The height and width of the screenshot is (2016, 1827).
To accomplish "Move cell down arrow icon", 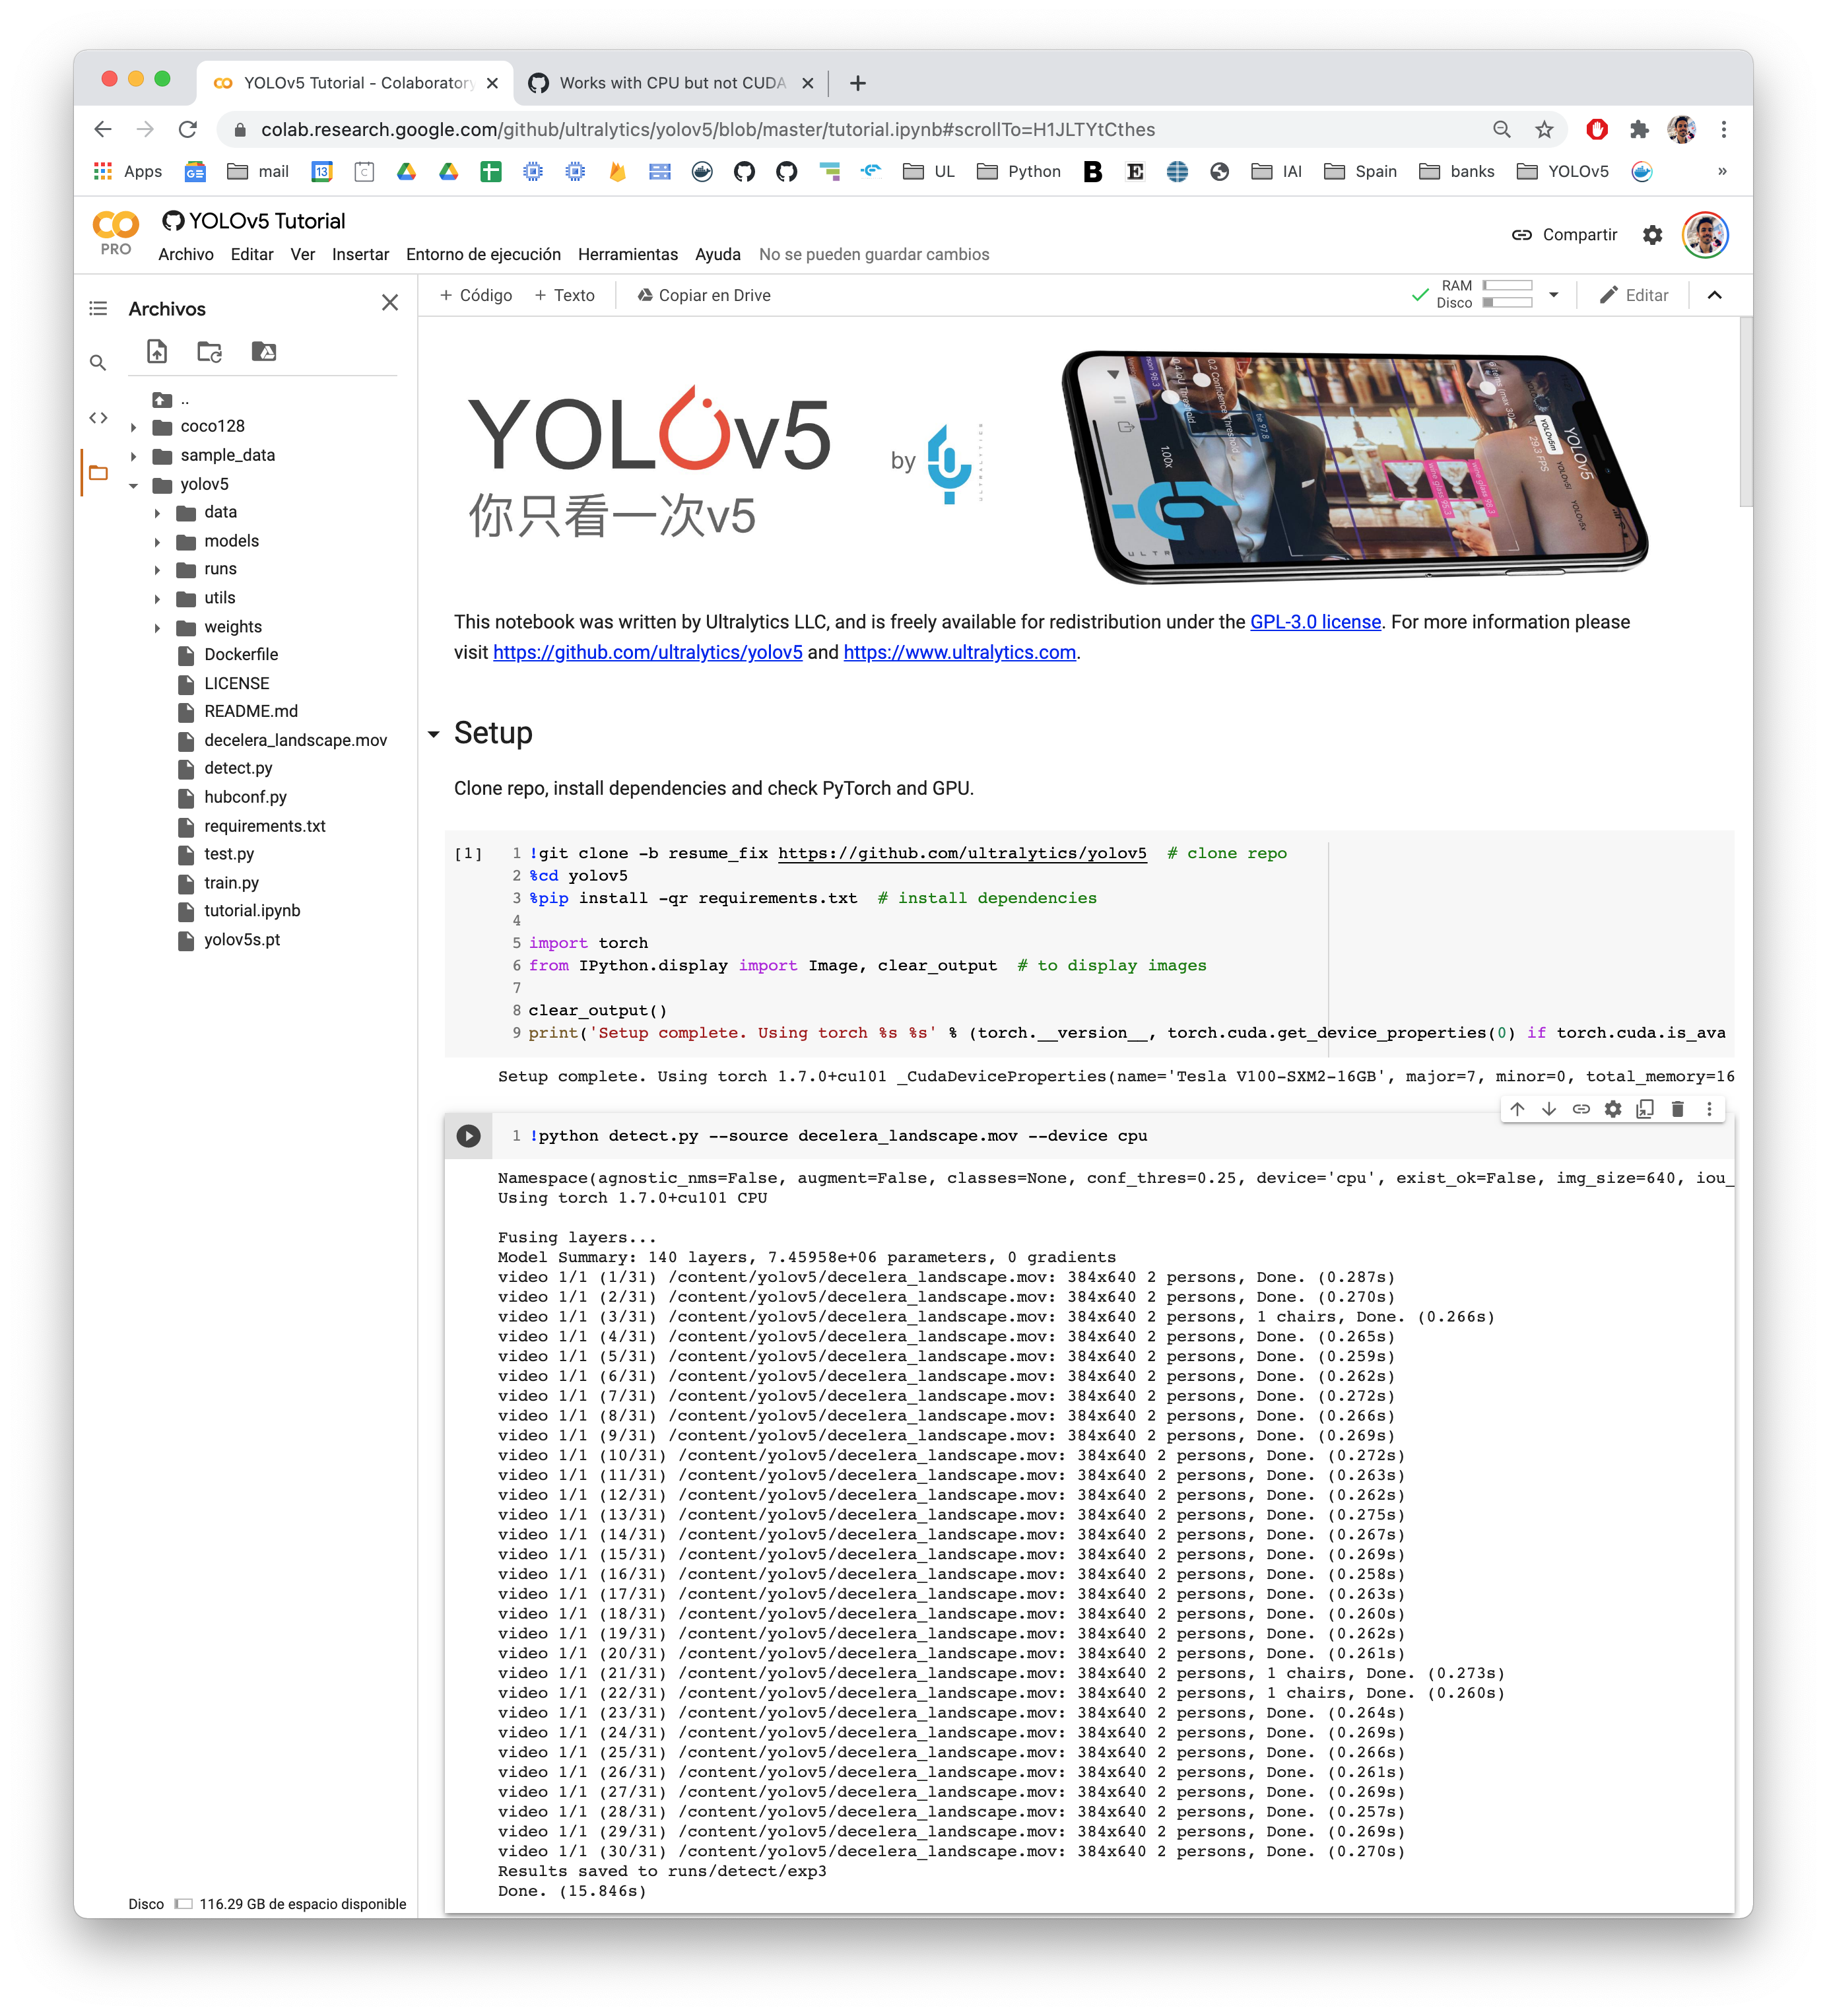I will [x=1549, y=1109].
